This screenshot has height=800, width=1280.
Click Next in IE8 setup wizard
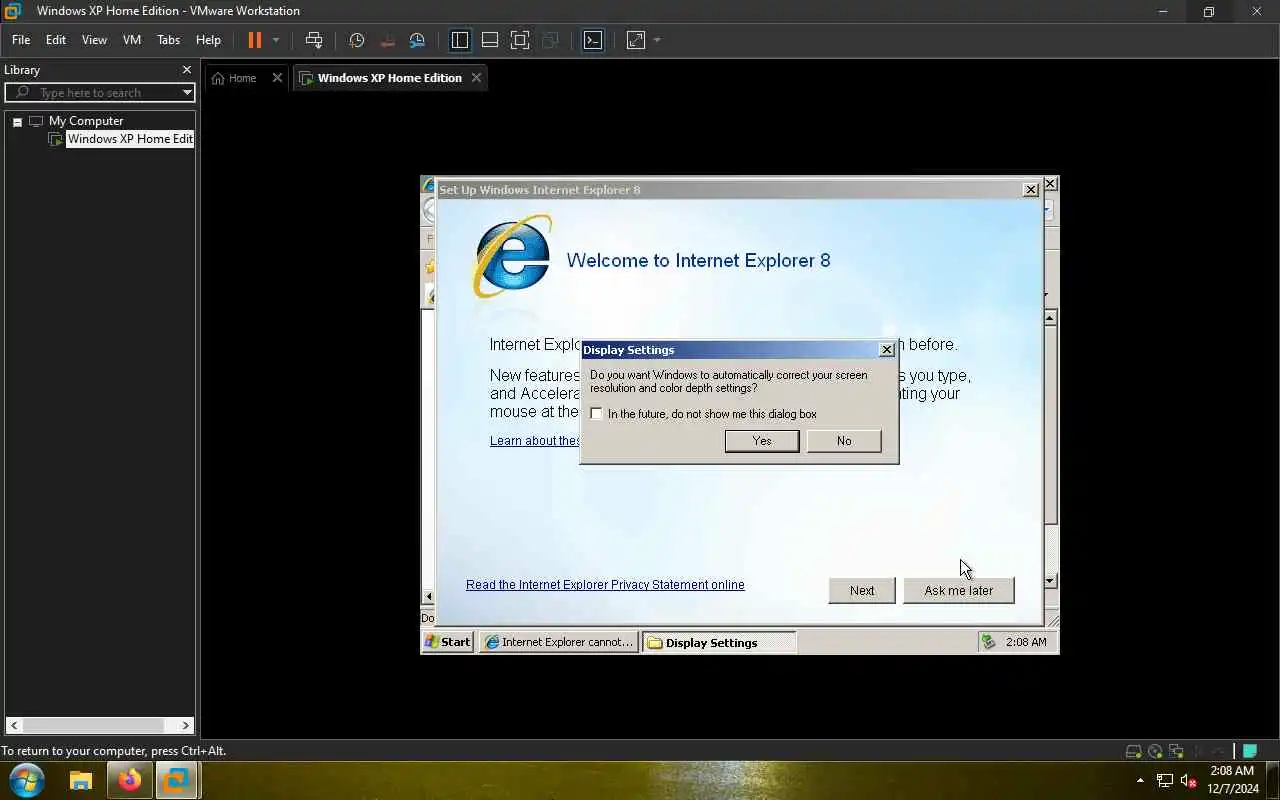[862, 590]
